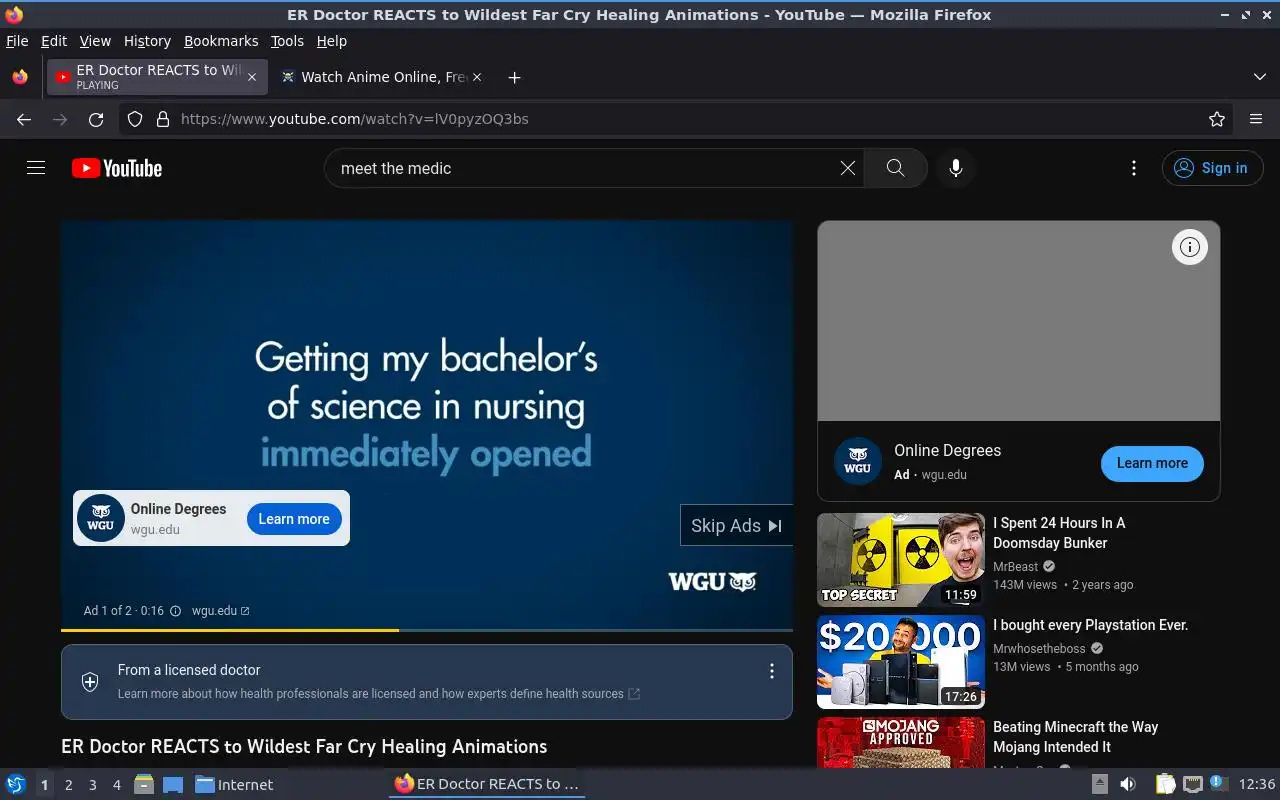Click the ad info circle icon in sidebar ad
This screenshot has height=800, width=1280.
(x=1189, y=247)
